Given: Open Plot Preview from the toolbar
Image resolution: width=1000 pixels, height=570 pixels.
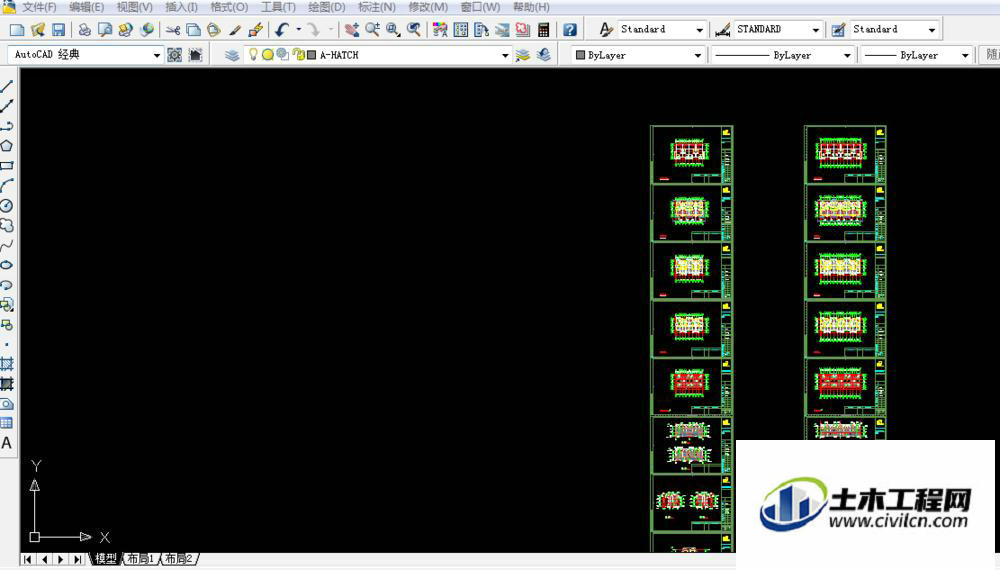Looking at the screenshot, I should [x=105, y=29].
